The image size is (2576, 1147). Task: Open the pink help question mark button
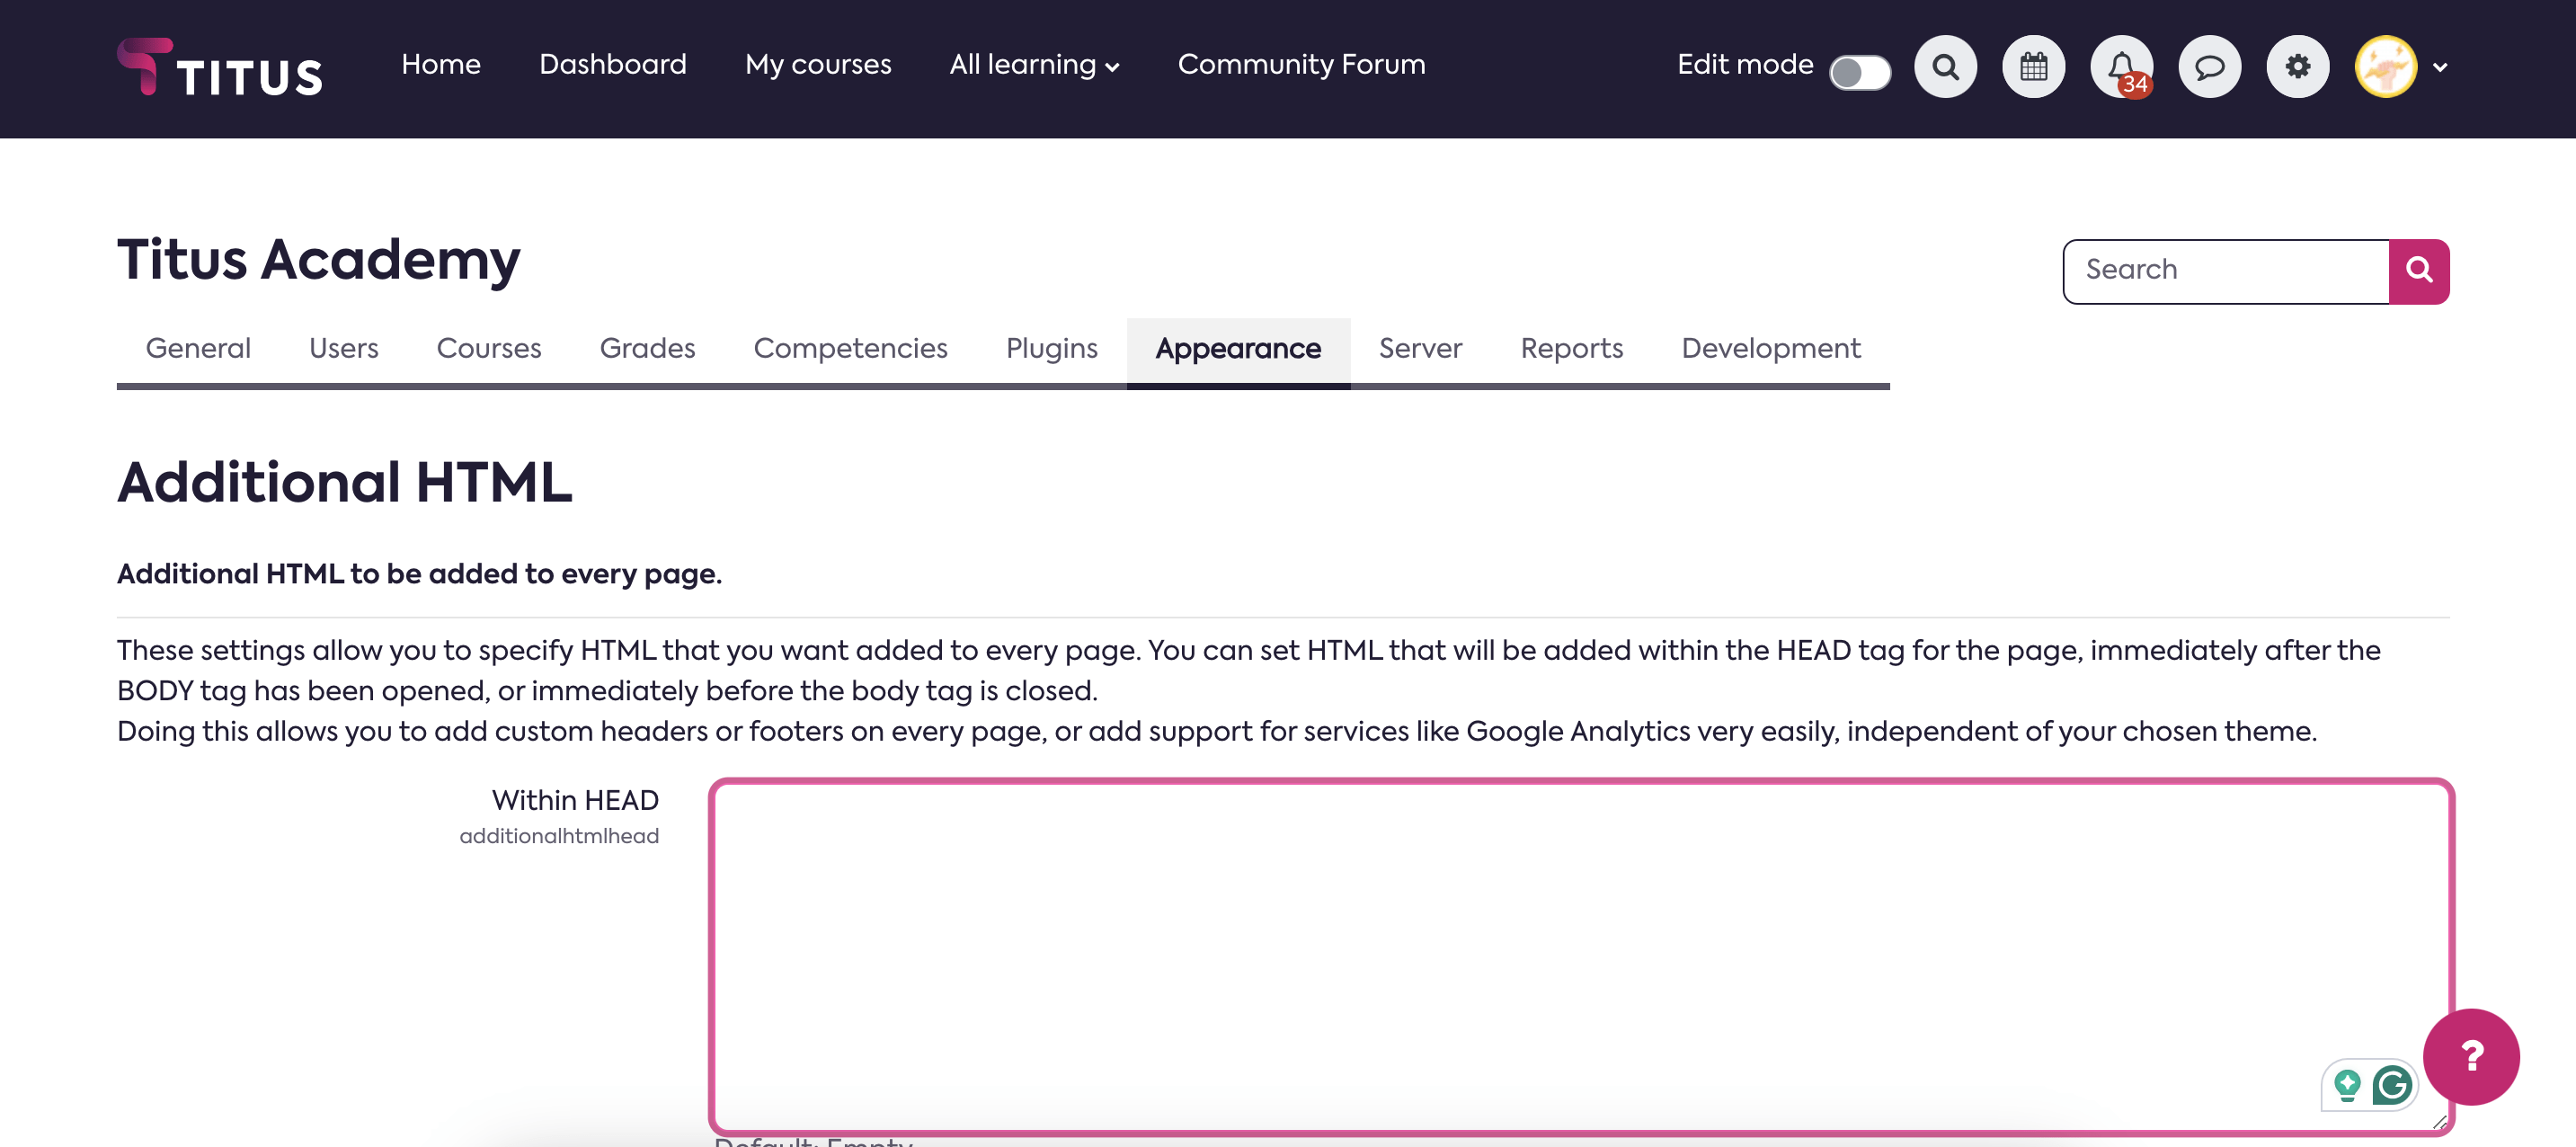pos(2471,1056)
